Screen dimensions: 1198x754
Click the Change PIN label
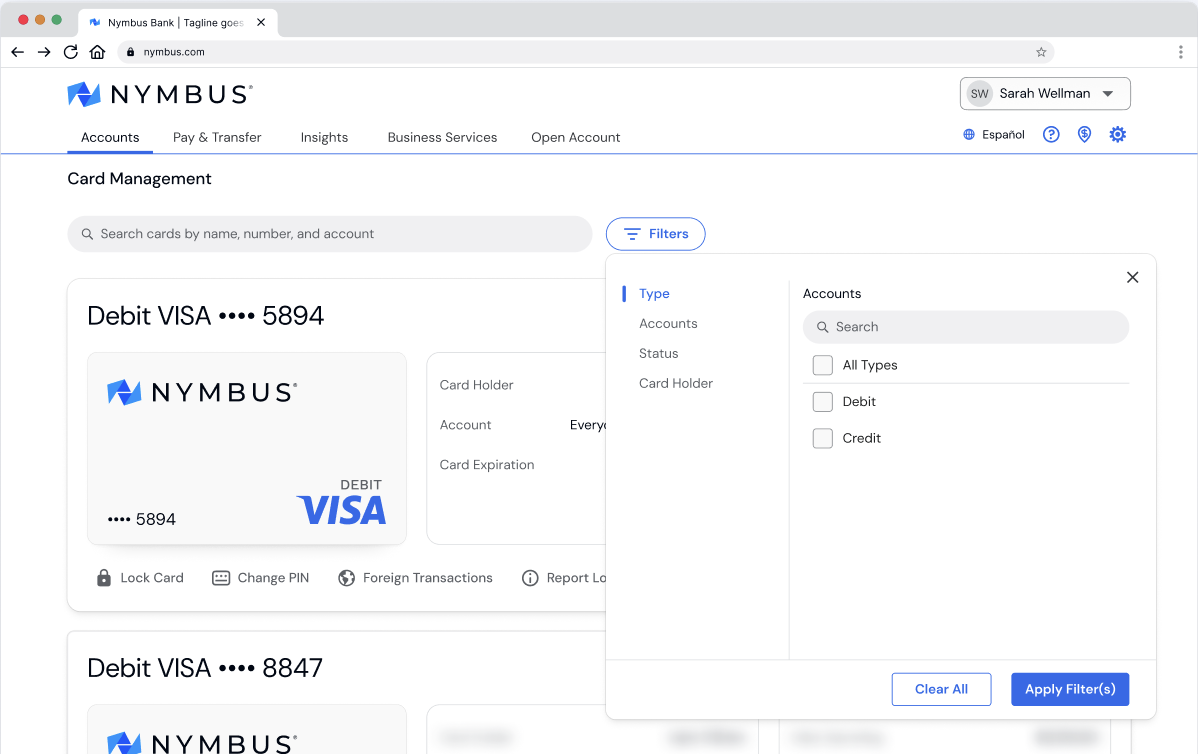[x=273, y=578]
